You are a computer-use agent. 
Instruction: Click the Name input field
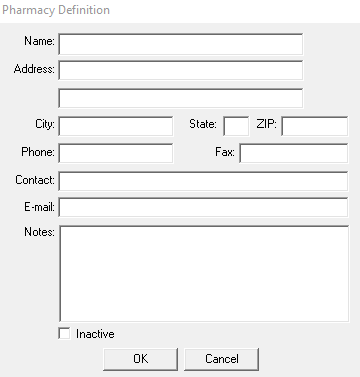pos(181,44)
